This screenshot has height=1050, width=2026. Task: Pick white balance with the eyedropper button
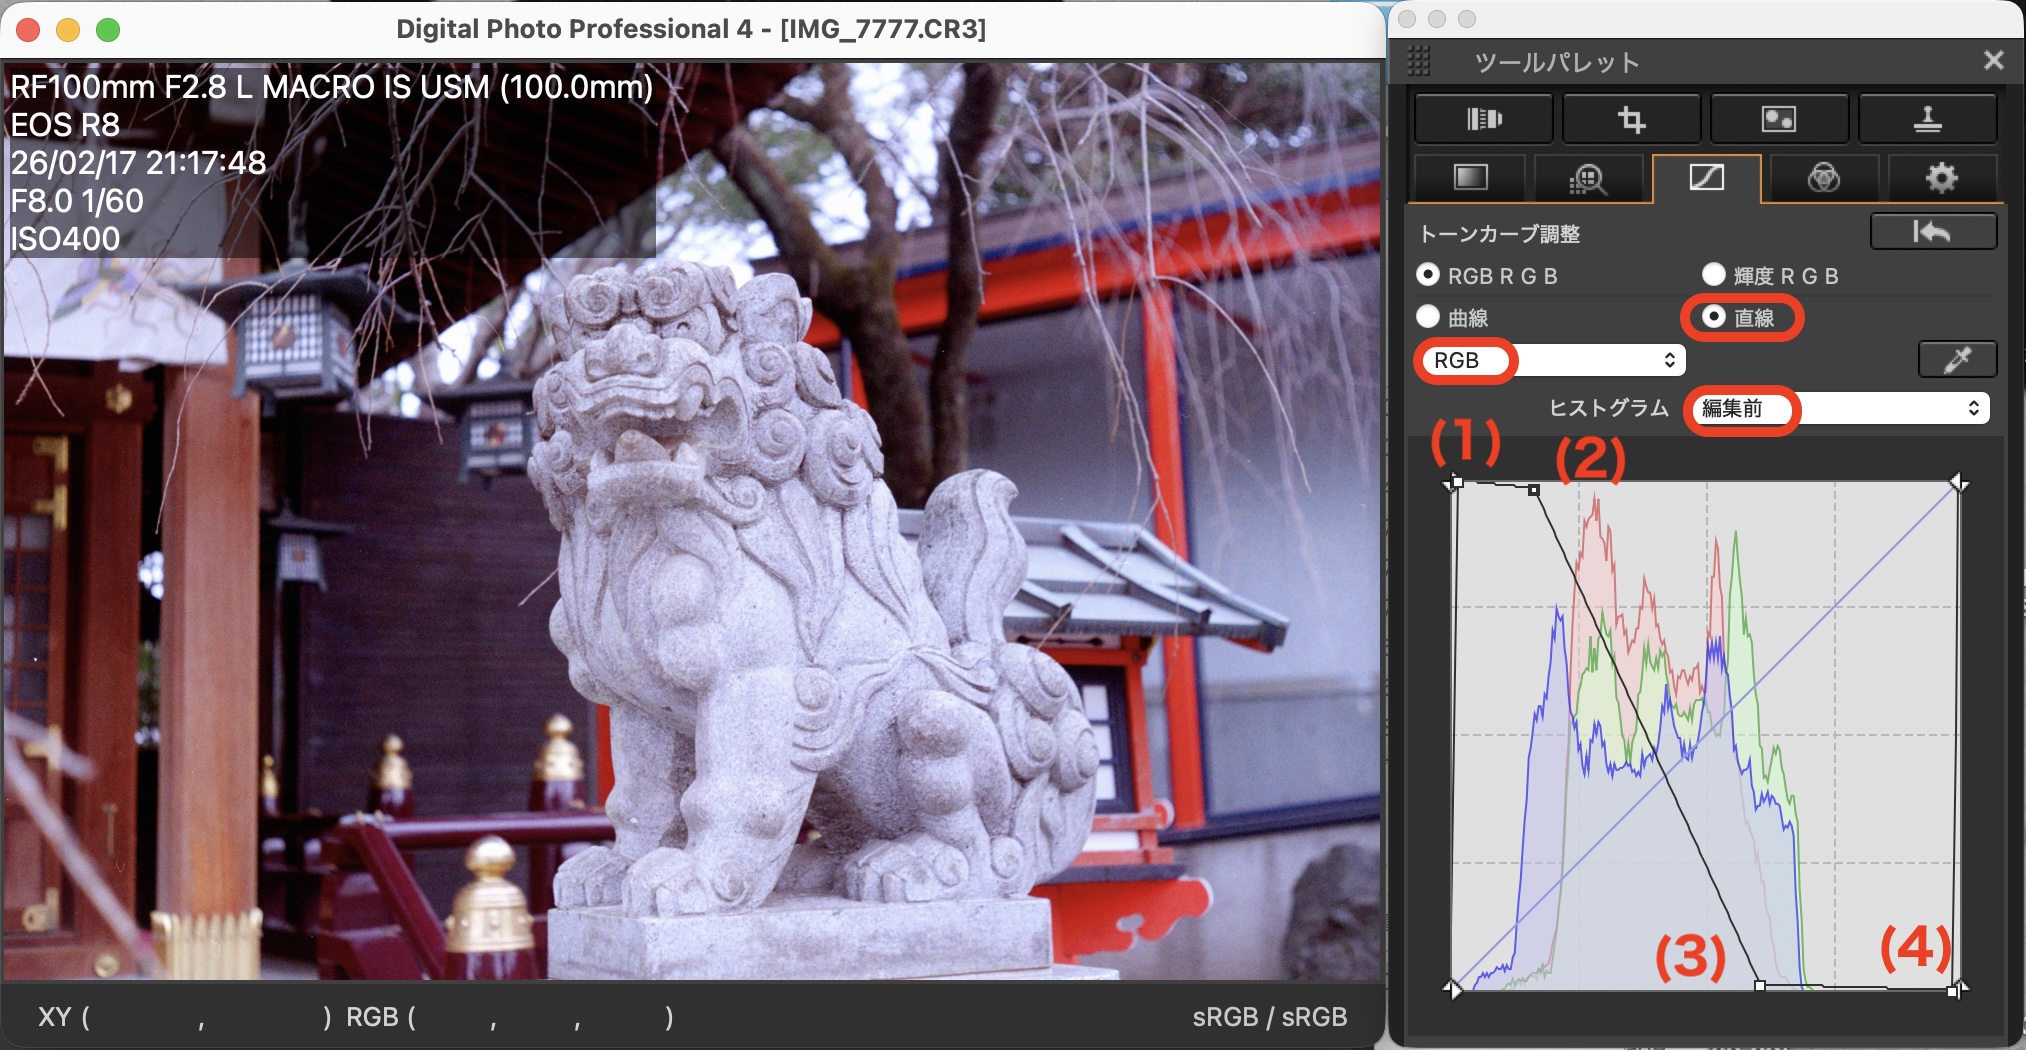(1956, 360)
